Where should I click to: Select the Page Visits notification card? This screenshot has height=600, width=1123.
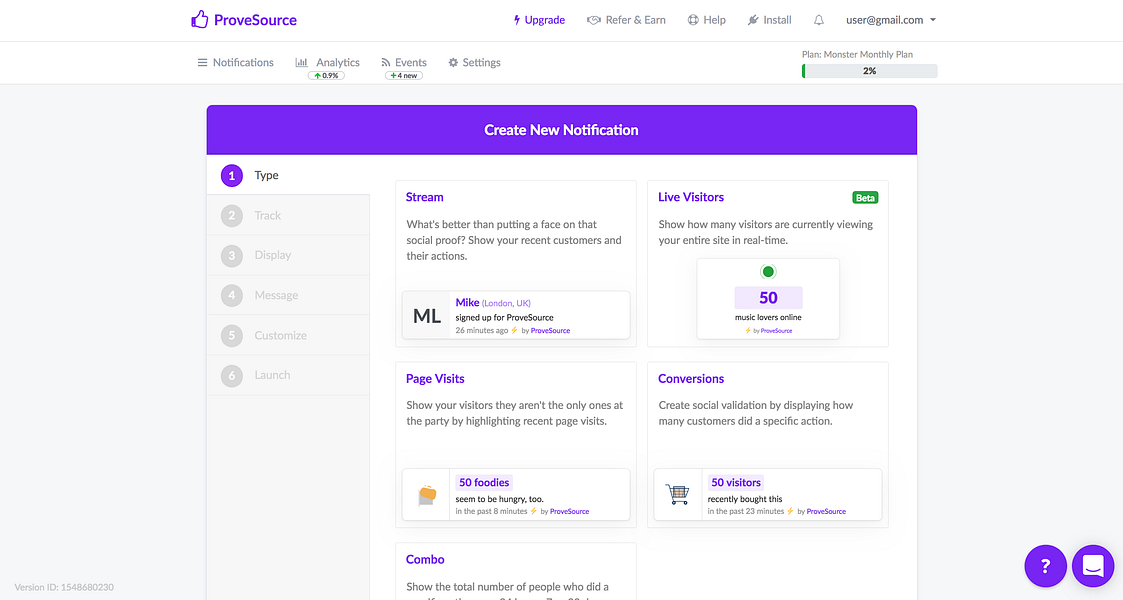click(515, 445)
